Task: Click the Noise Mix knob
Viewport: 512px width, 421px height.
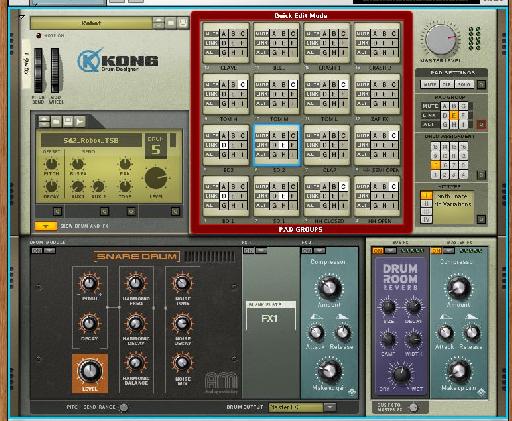Action: tap(182, 363)
